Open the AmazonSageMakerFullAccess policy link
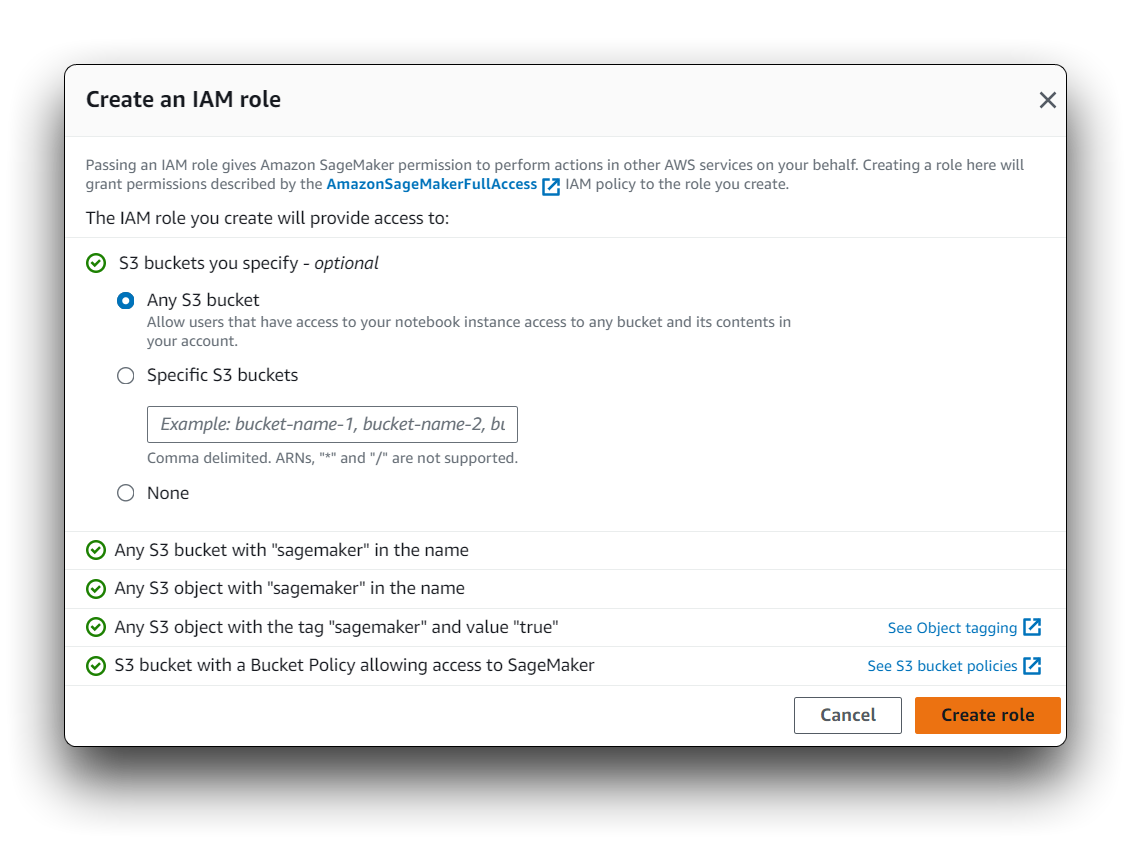 431,185
